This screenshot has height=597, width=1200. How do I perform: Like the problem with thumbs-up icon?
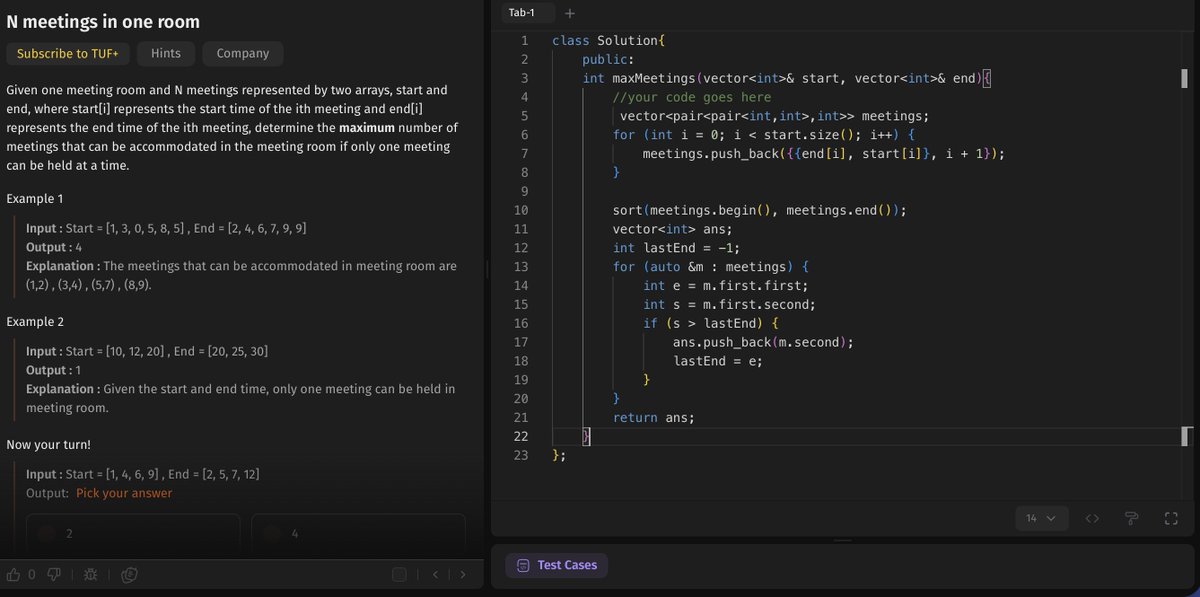pos(14,575)
